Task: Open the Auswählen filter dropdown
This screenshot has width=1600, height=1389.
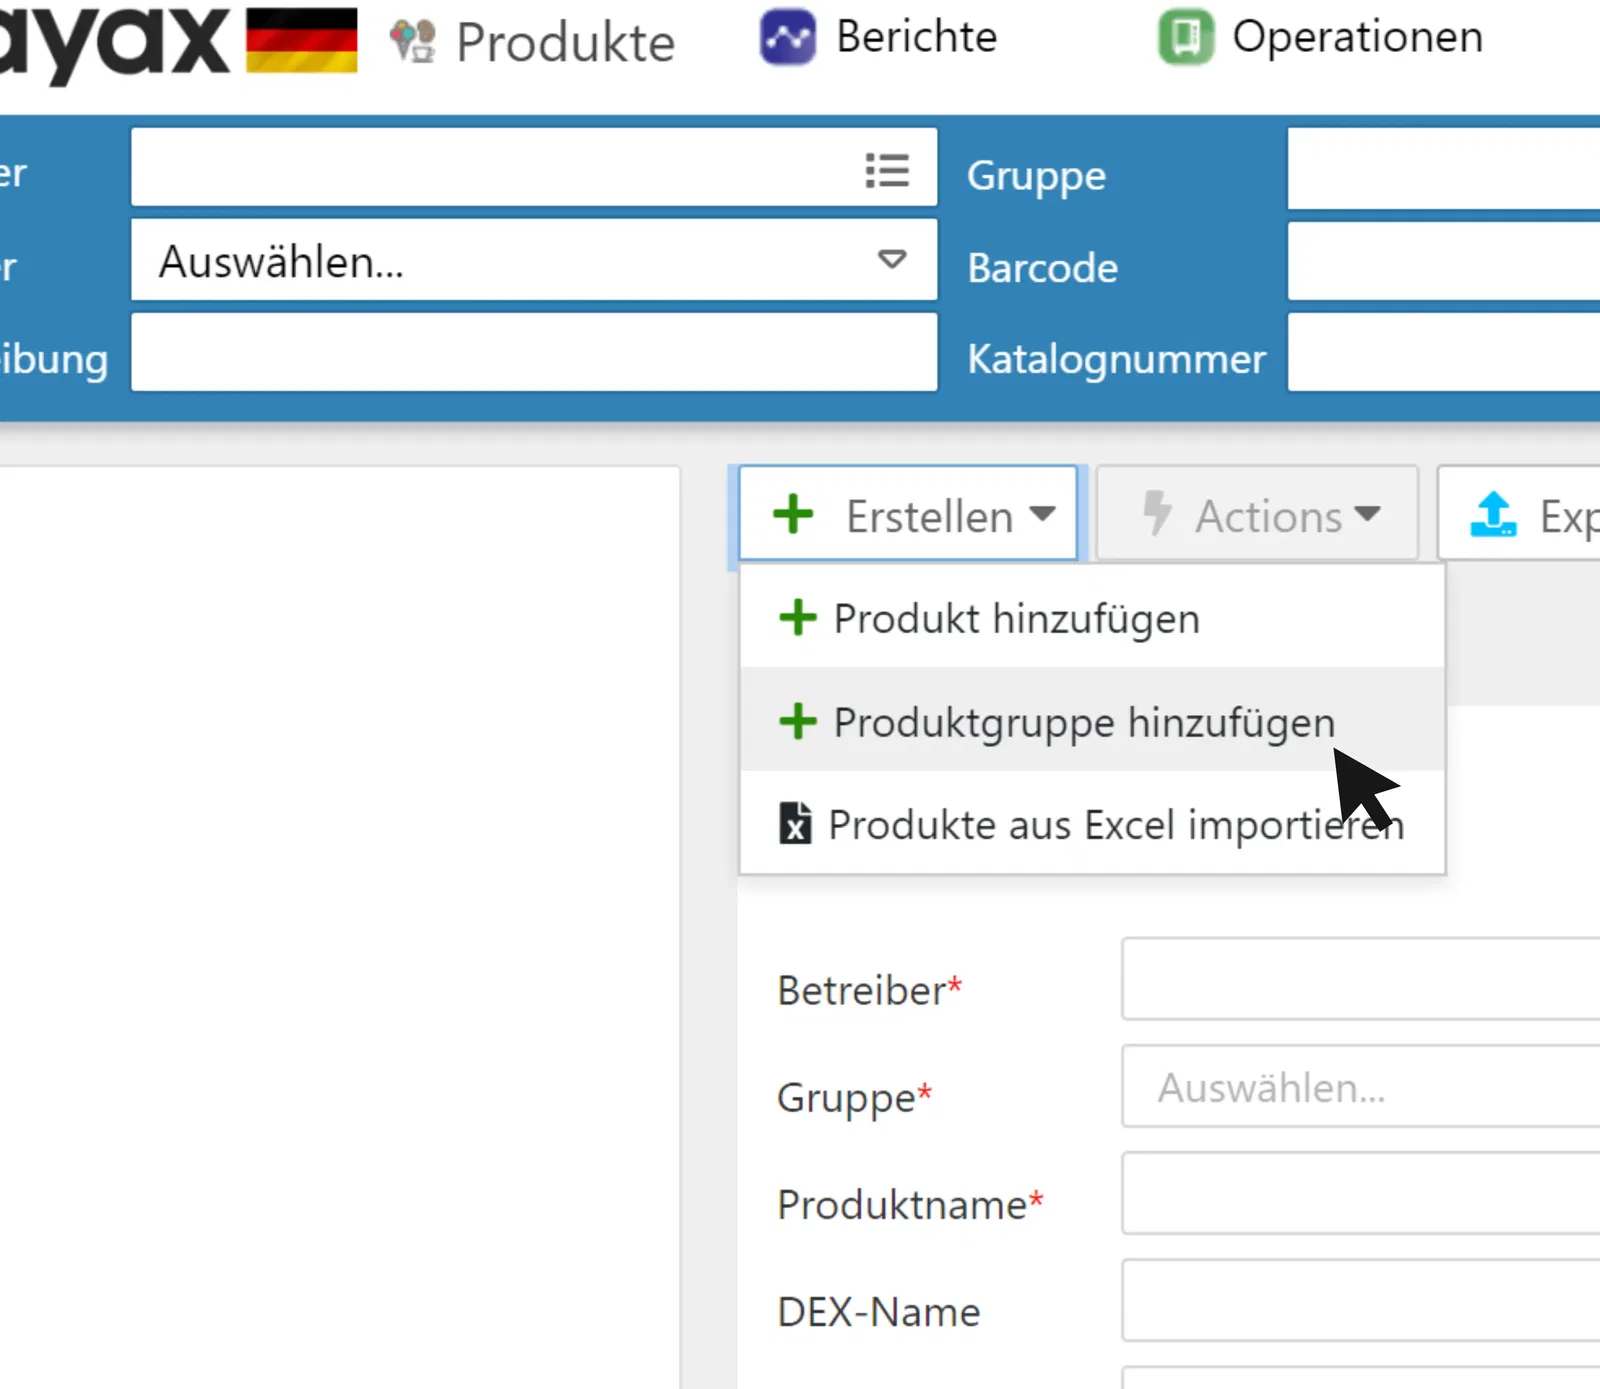Action: pyautogui.click(x=533, y=261)
